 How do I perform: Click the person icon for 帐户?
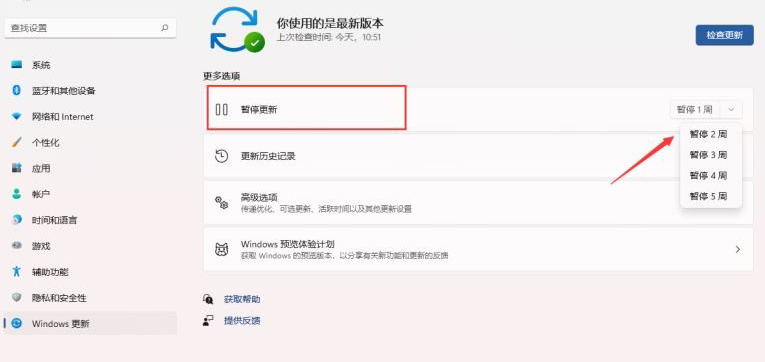click(x=17, y=194)
